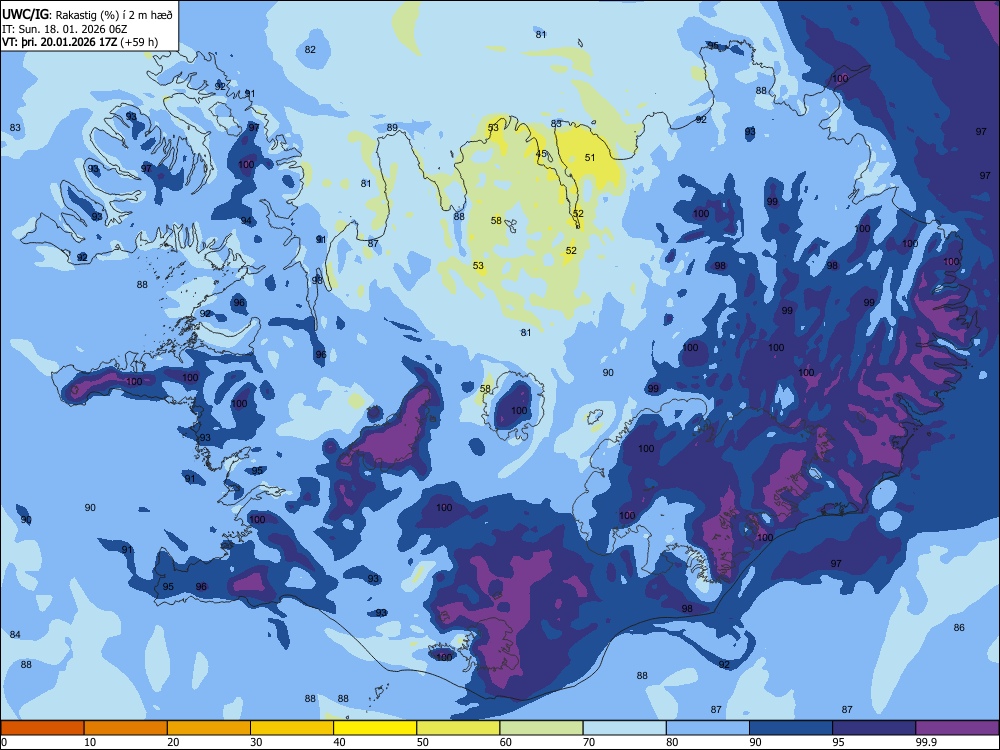
Task: Select the legend tick label '60'
Action: coord(506,742)
